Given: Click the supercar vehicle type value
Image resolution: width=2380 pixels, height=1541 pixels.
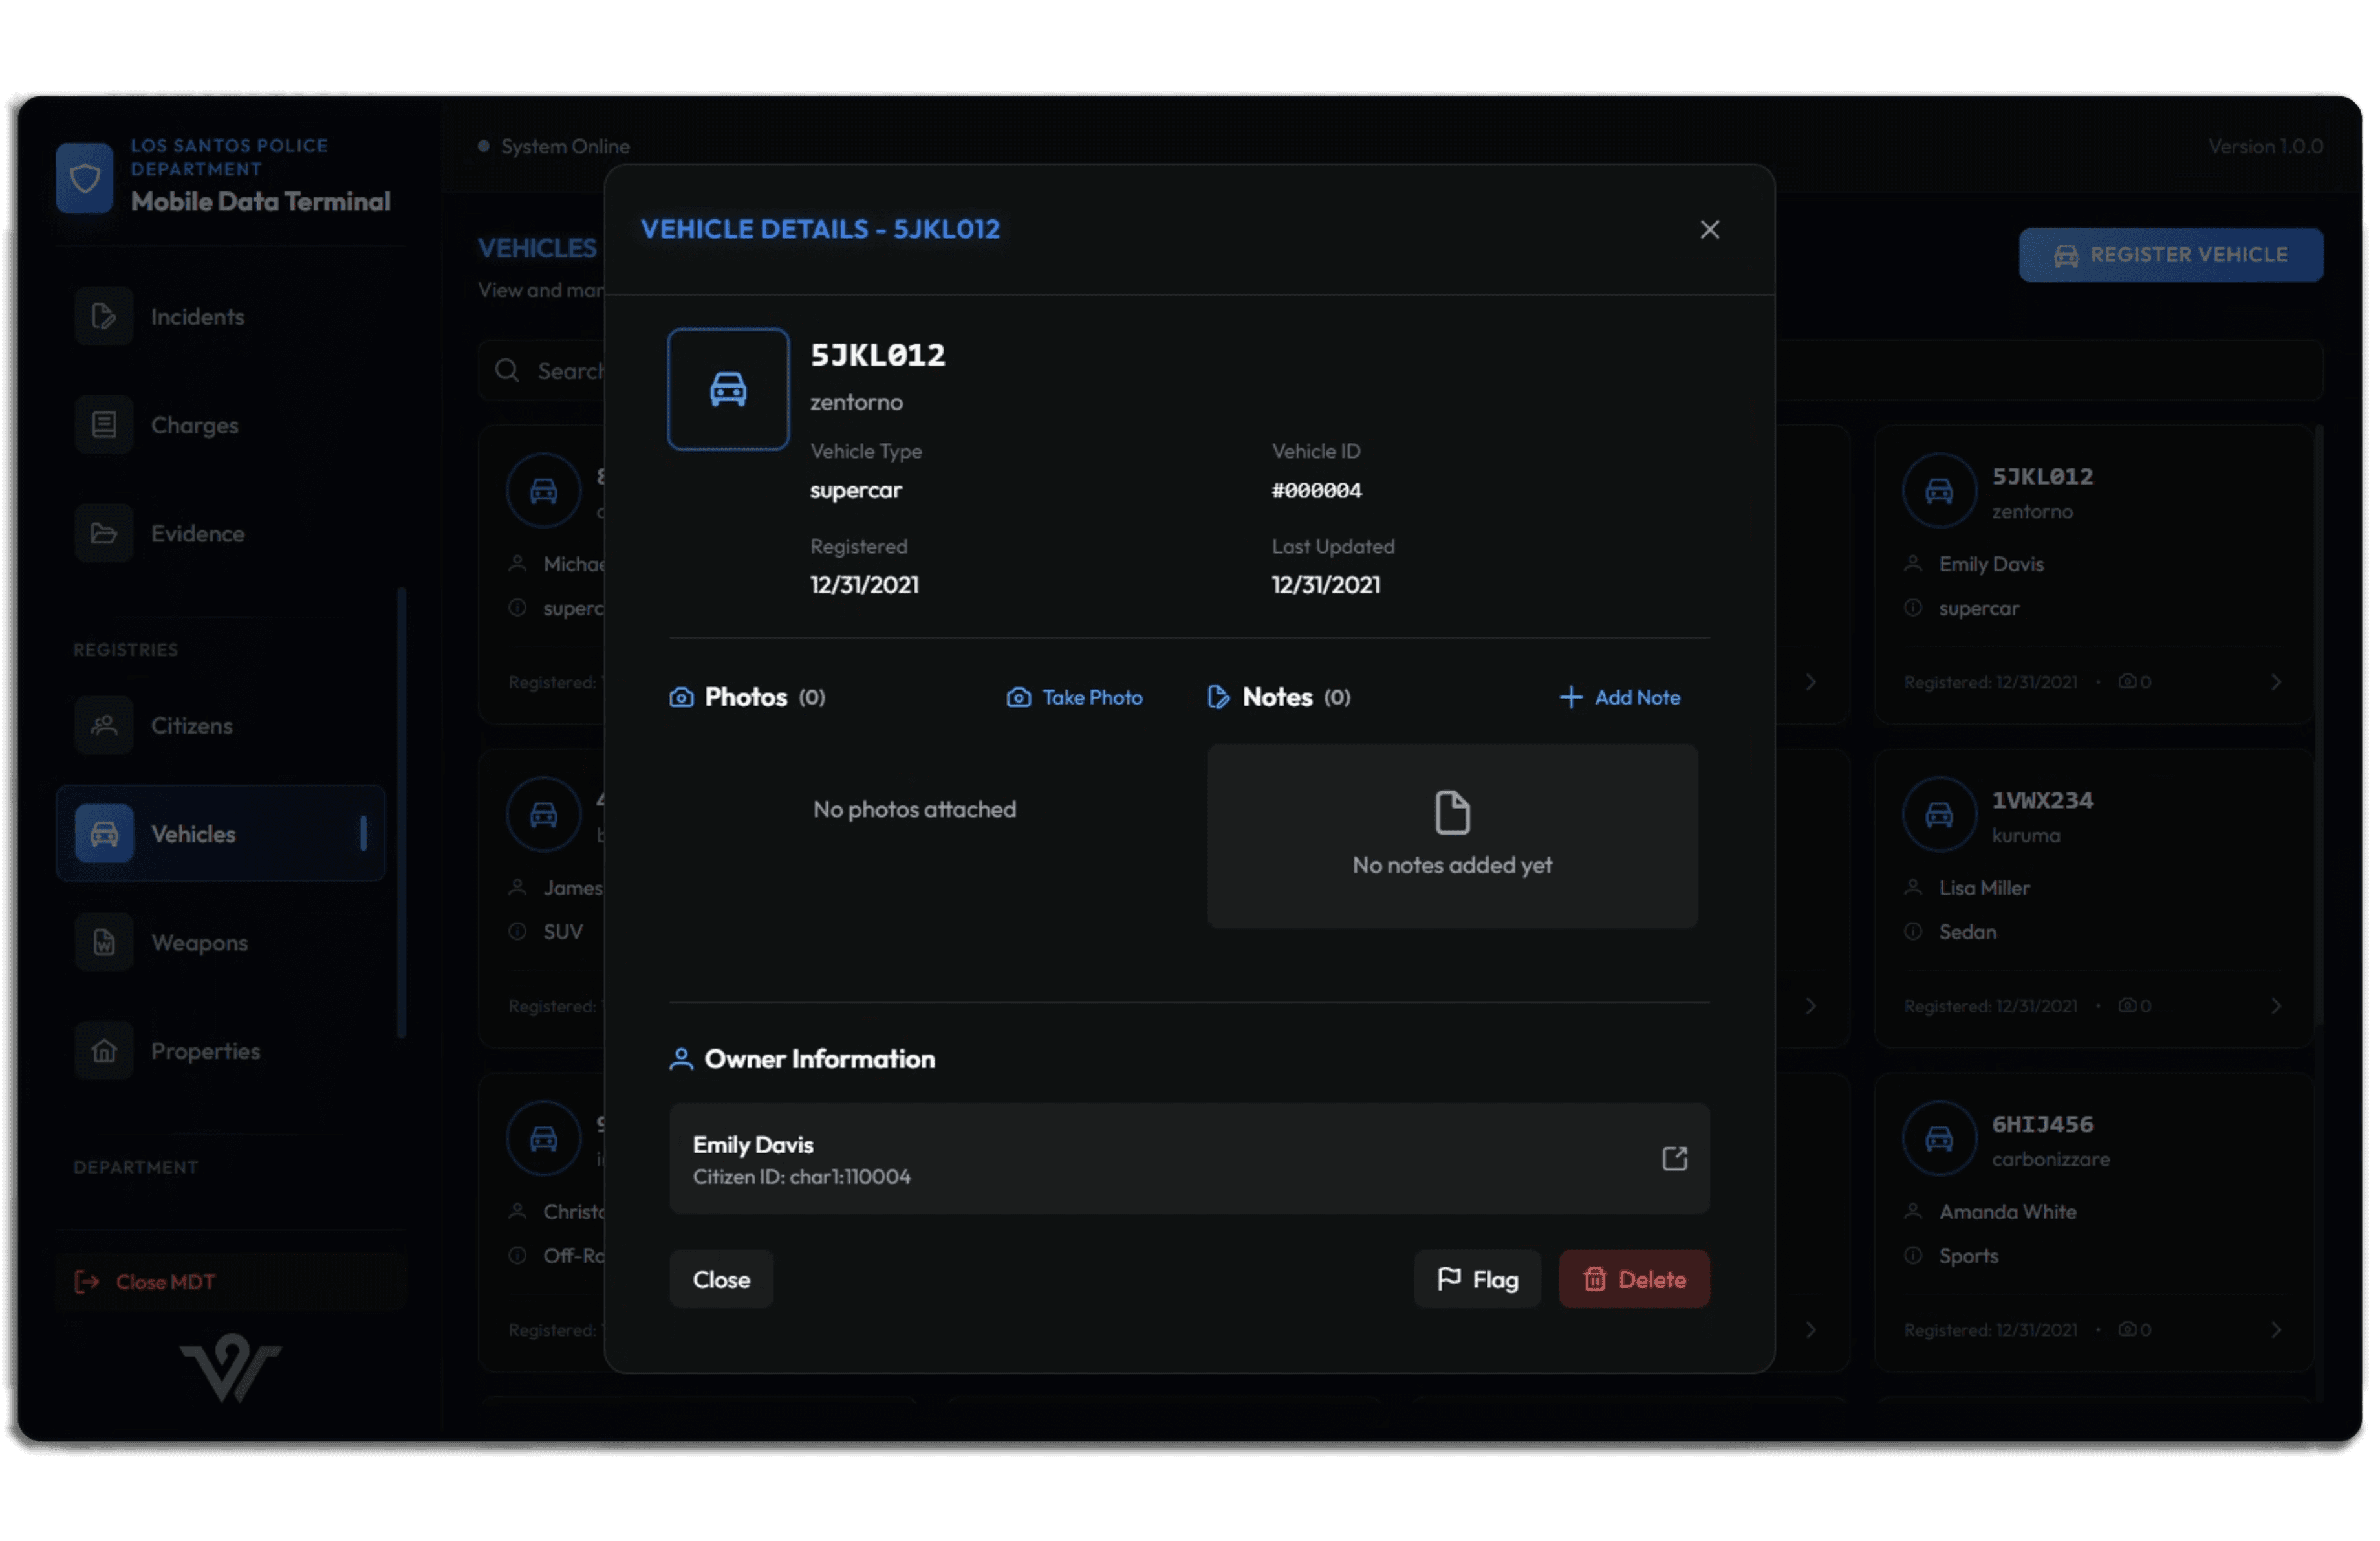Looking at the screenshot, I should [x=856, y=490].
